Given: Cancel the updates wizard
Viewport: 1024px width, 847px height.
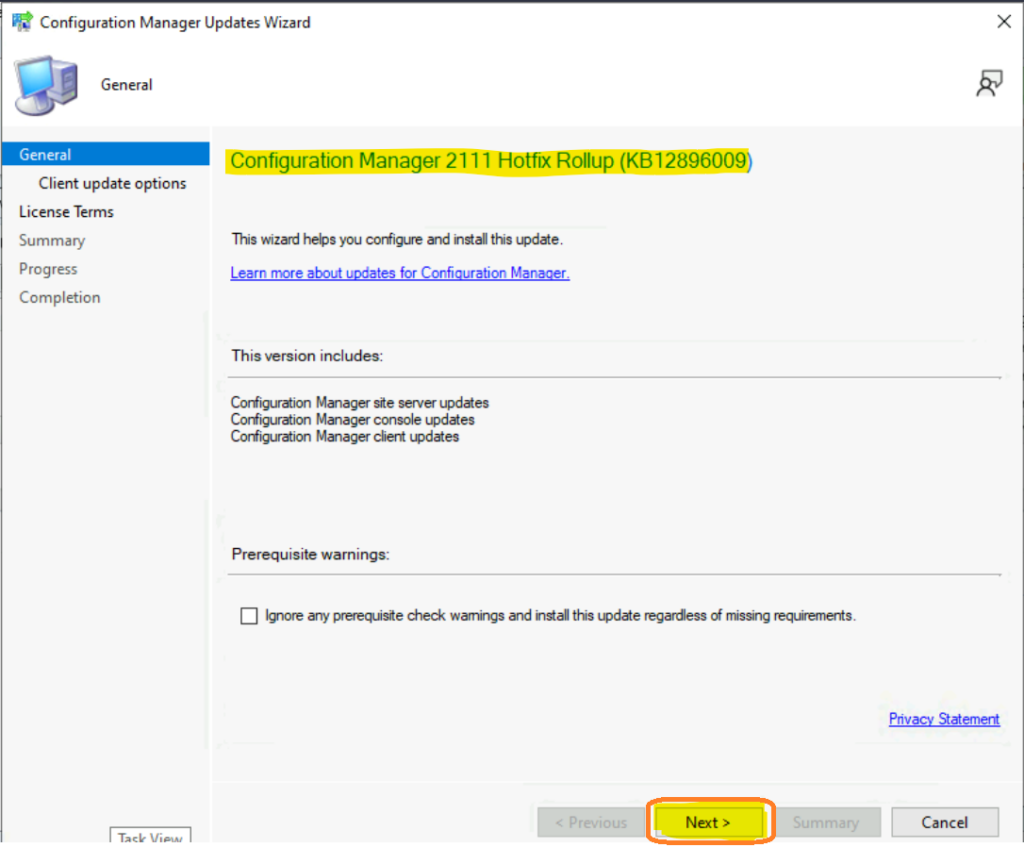Looking at the screenshot, I should tap(944, 822).
